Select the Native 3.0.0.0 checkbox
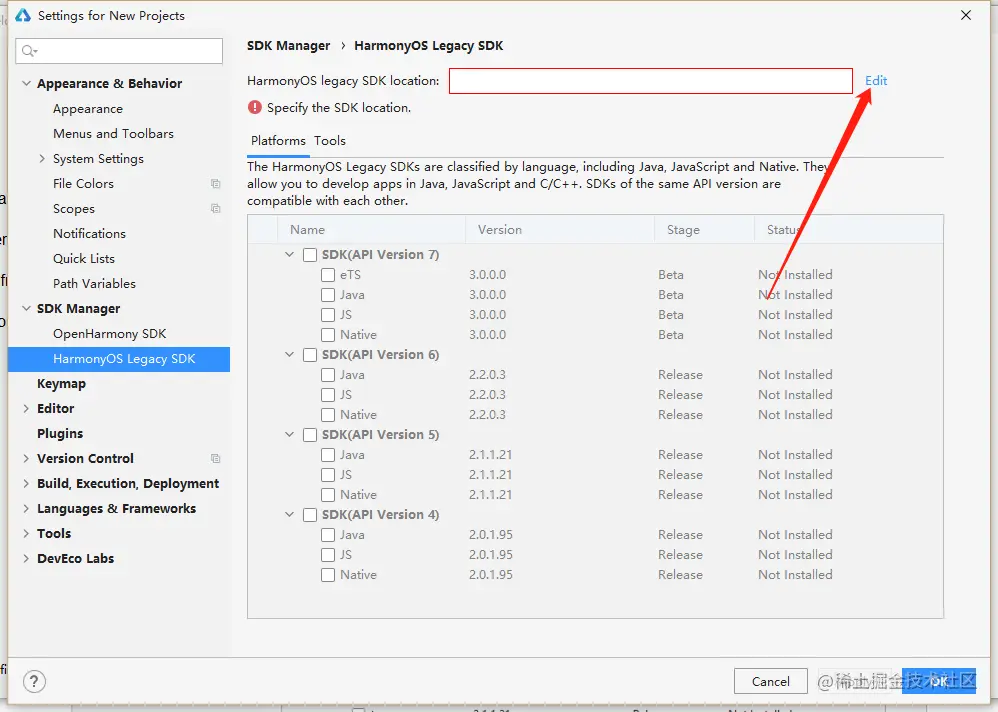 [328, 335]
